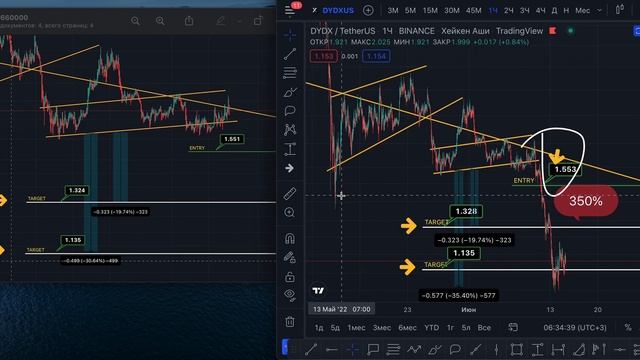Open the XABCD patterns tool

pyautogui.click(x=290, y=129)
